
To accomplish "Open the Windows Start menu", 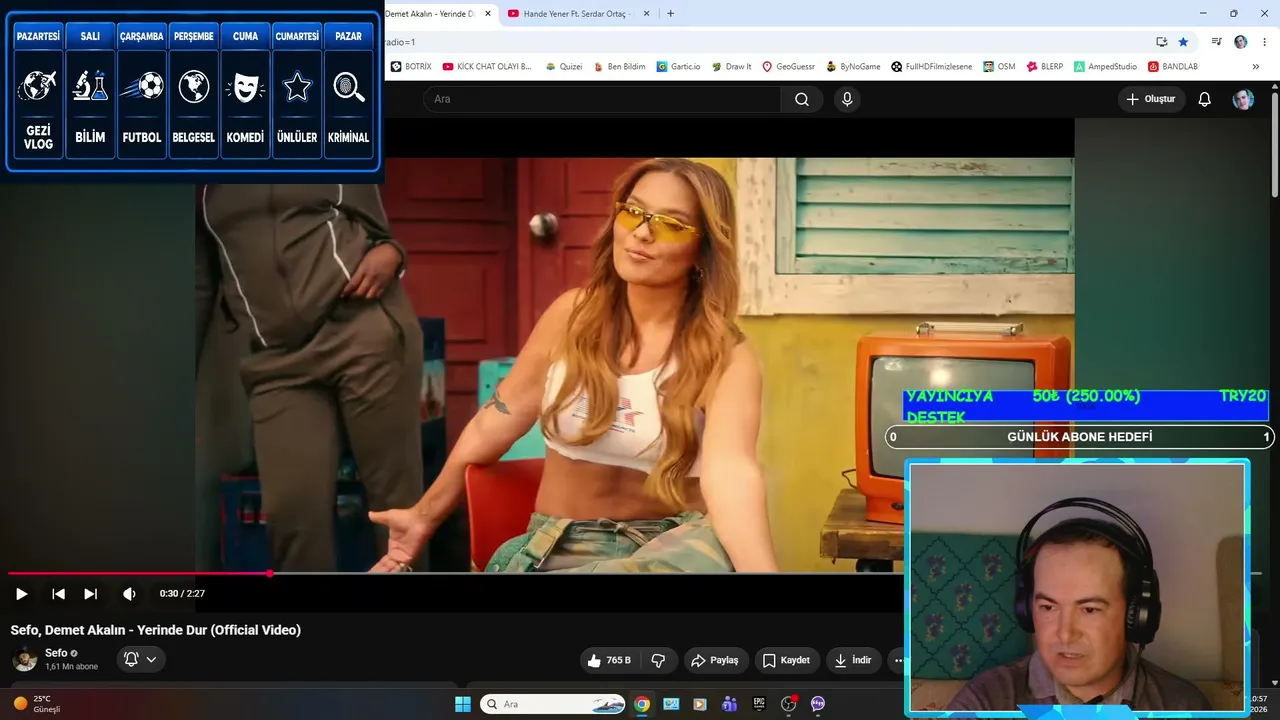I will pyautogui.click(x=463, y=704).
